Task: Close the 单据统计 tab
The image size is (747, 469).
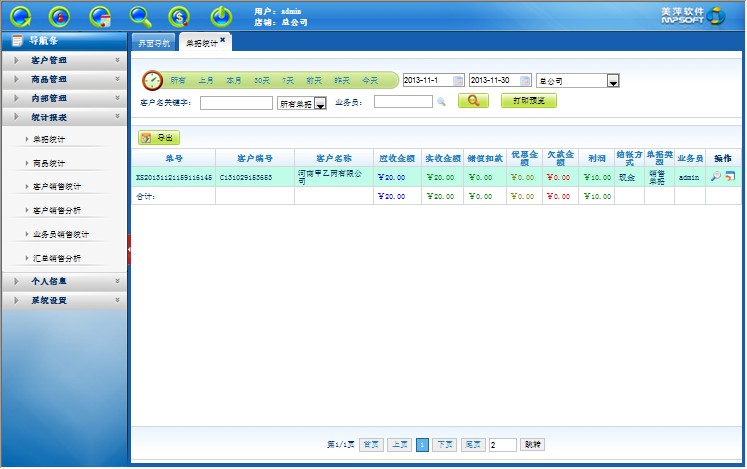Action: pos(223,39)
